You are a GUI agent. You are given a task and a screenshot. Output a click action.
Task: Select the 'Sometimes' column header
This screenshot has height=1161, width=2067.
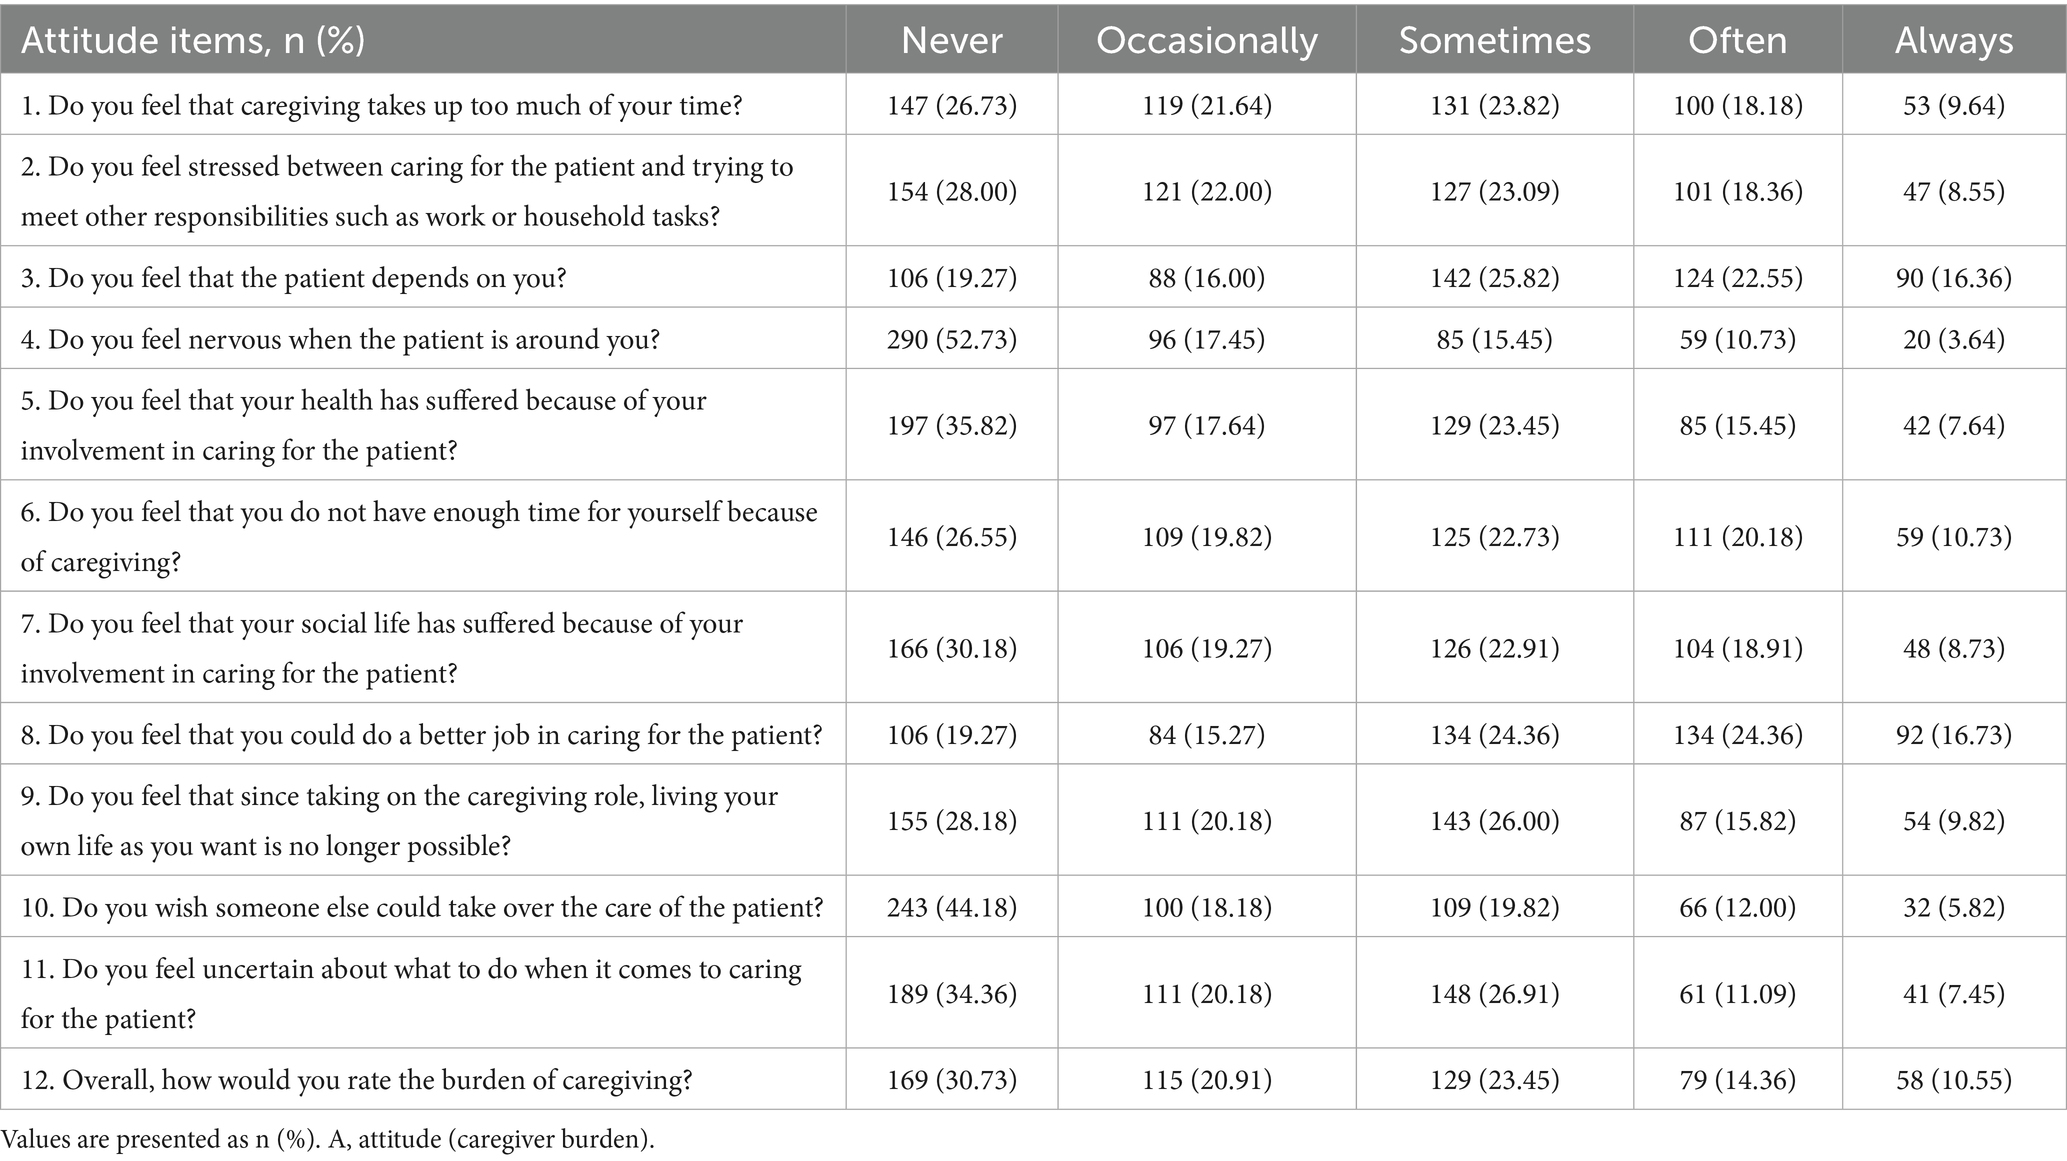tap(1494, 40)
